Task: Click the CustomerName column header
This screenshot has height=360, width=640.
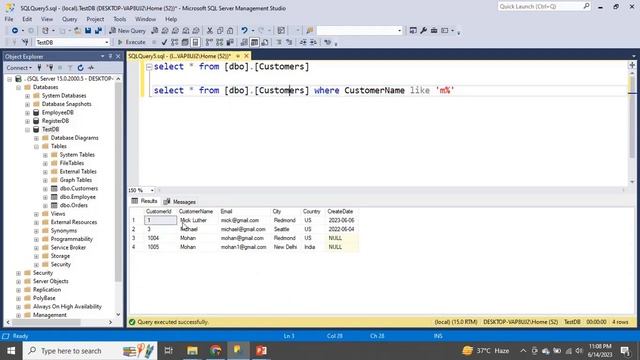Action: [196, 211]
